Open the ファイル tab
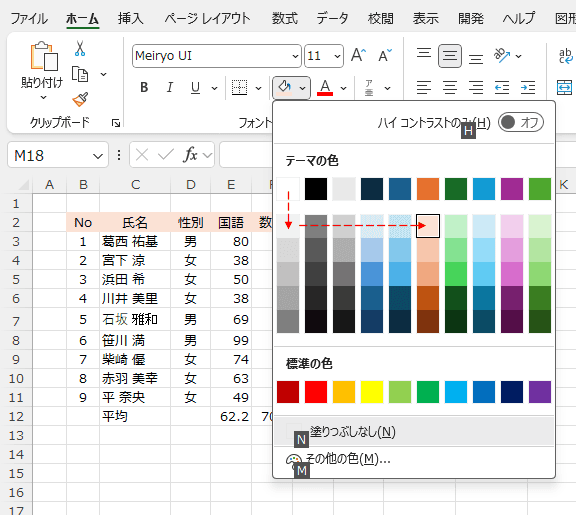Image resolution: width=576 pixels, height=515 pixels. click(29, 18)
